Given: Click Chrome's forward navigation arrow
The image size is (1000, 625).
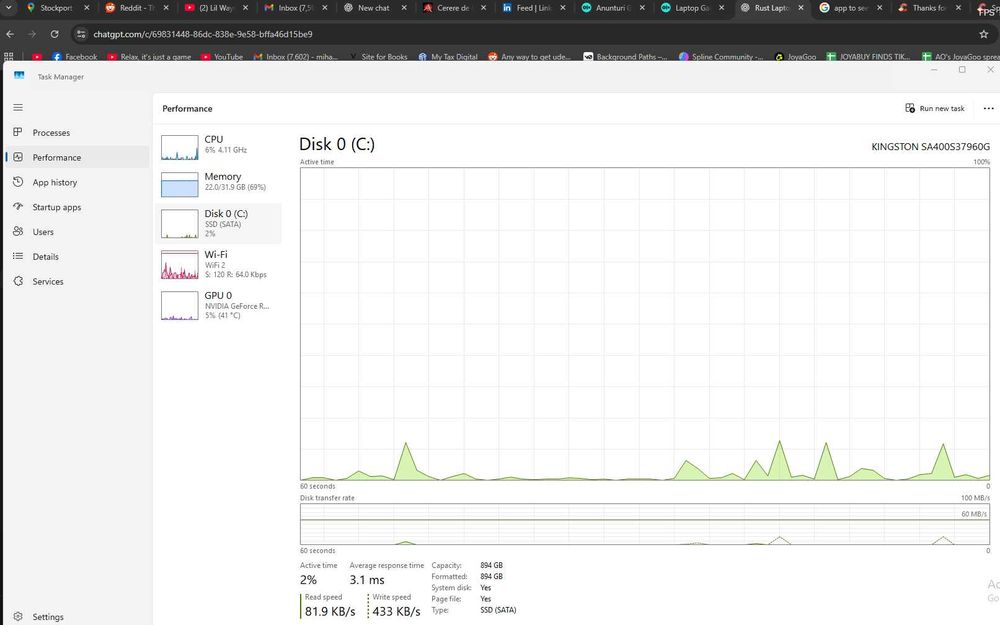Looking at the screenshot, I should 32,34.
